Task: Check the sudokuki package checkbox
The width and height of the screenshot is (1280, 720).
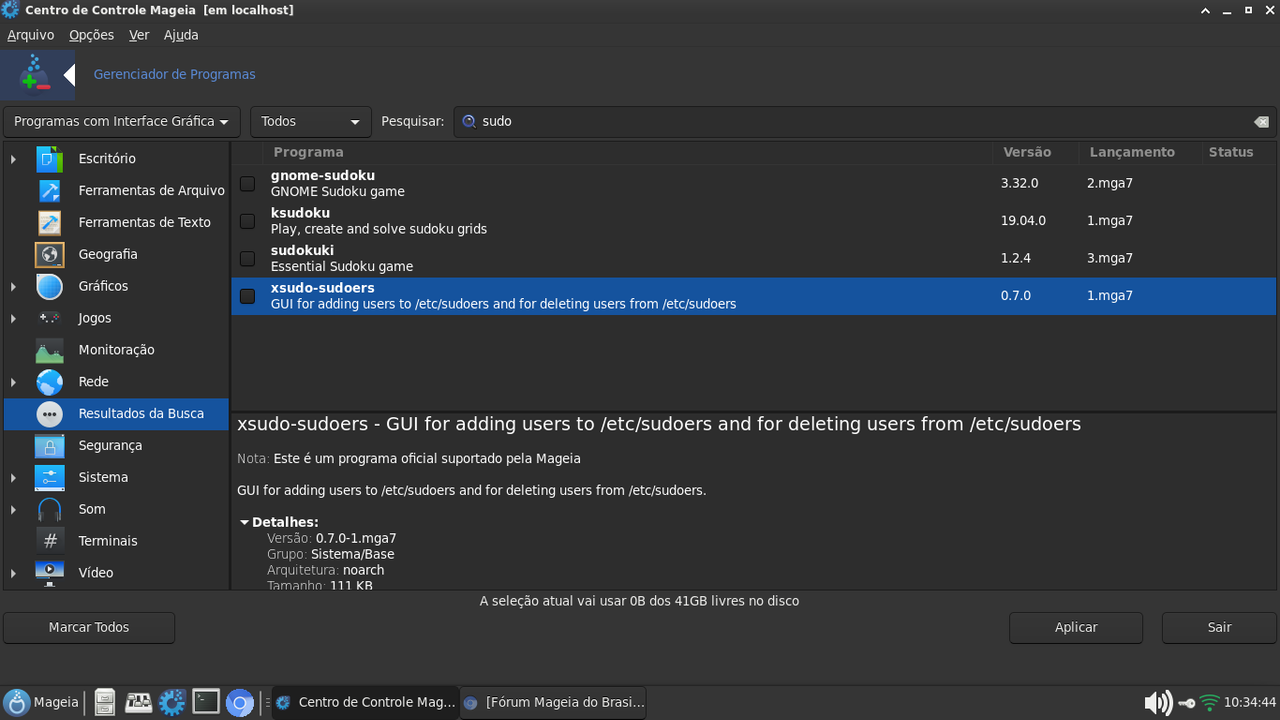Action: click(x=247, y=259)
